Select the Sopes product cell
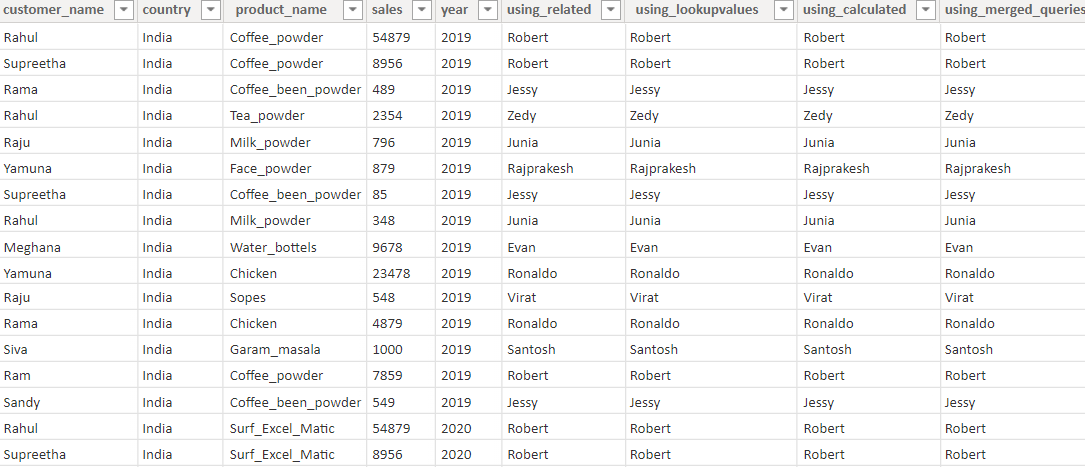Image resolution: width=1085 pixels, height=467 pixels. click(x=249, y=298)
